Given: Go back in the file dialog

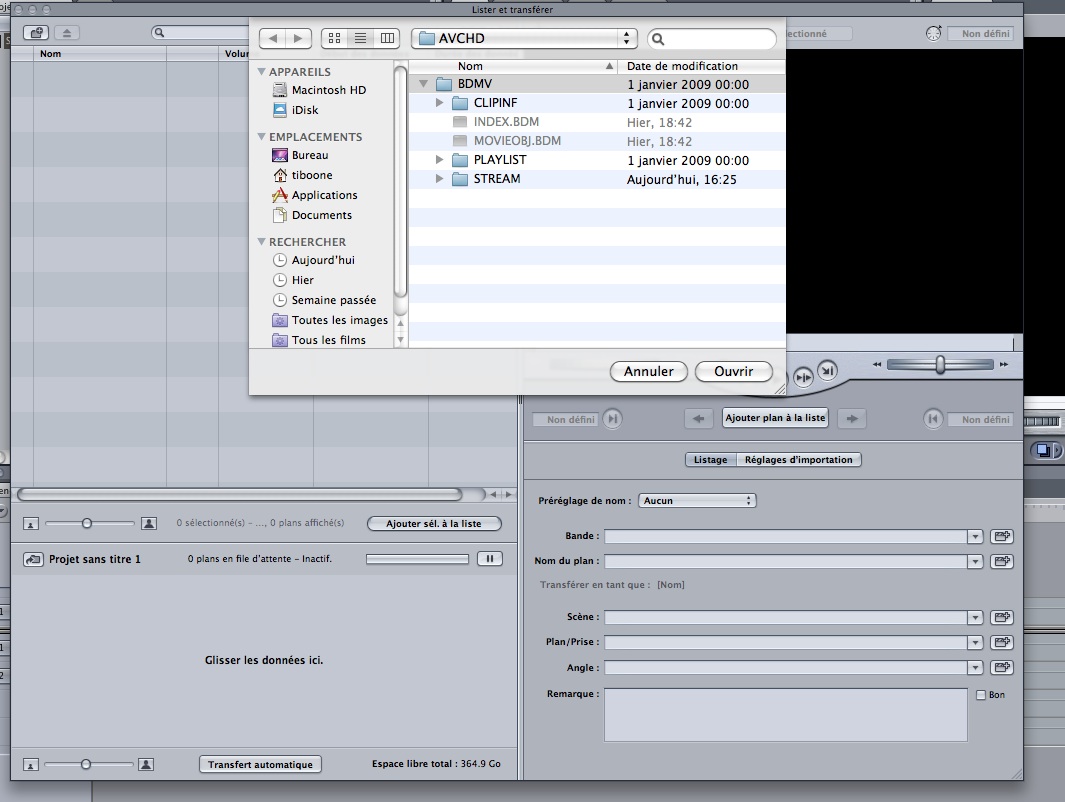Looking at the screenshot, I should 272,38.
